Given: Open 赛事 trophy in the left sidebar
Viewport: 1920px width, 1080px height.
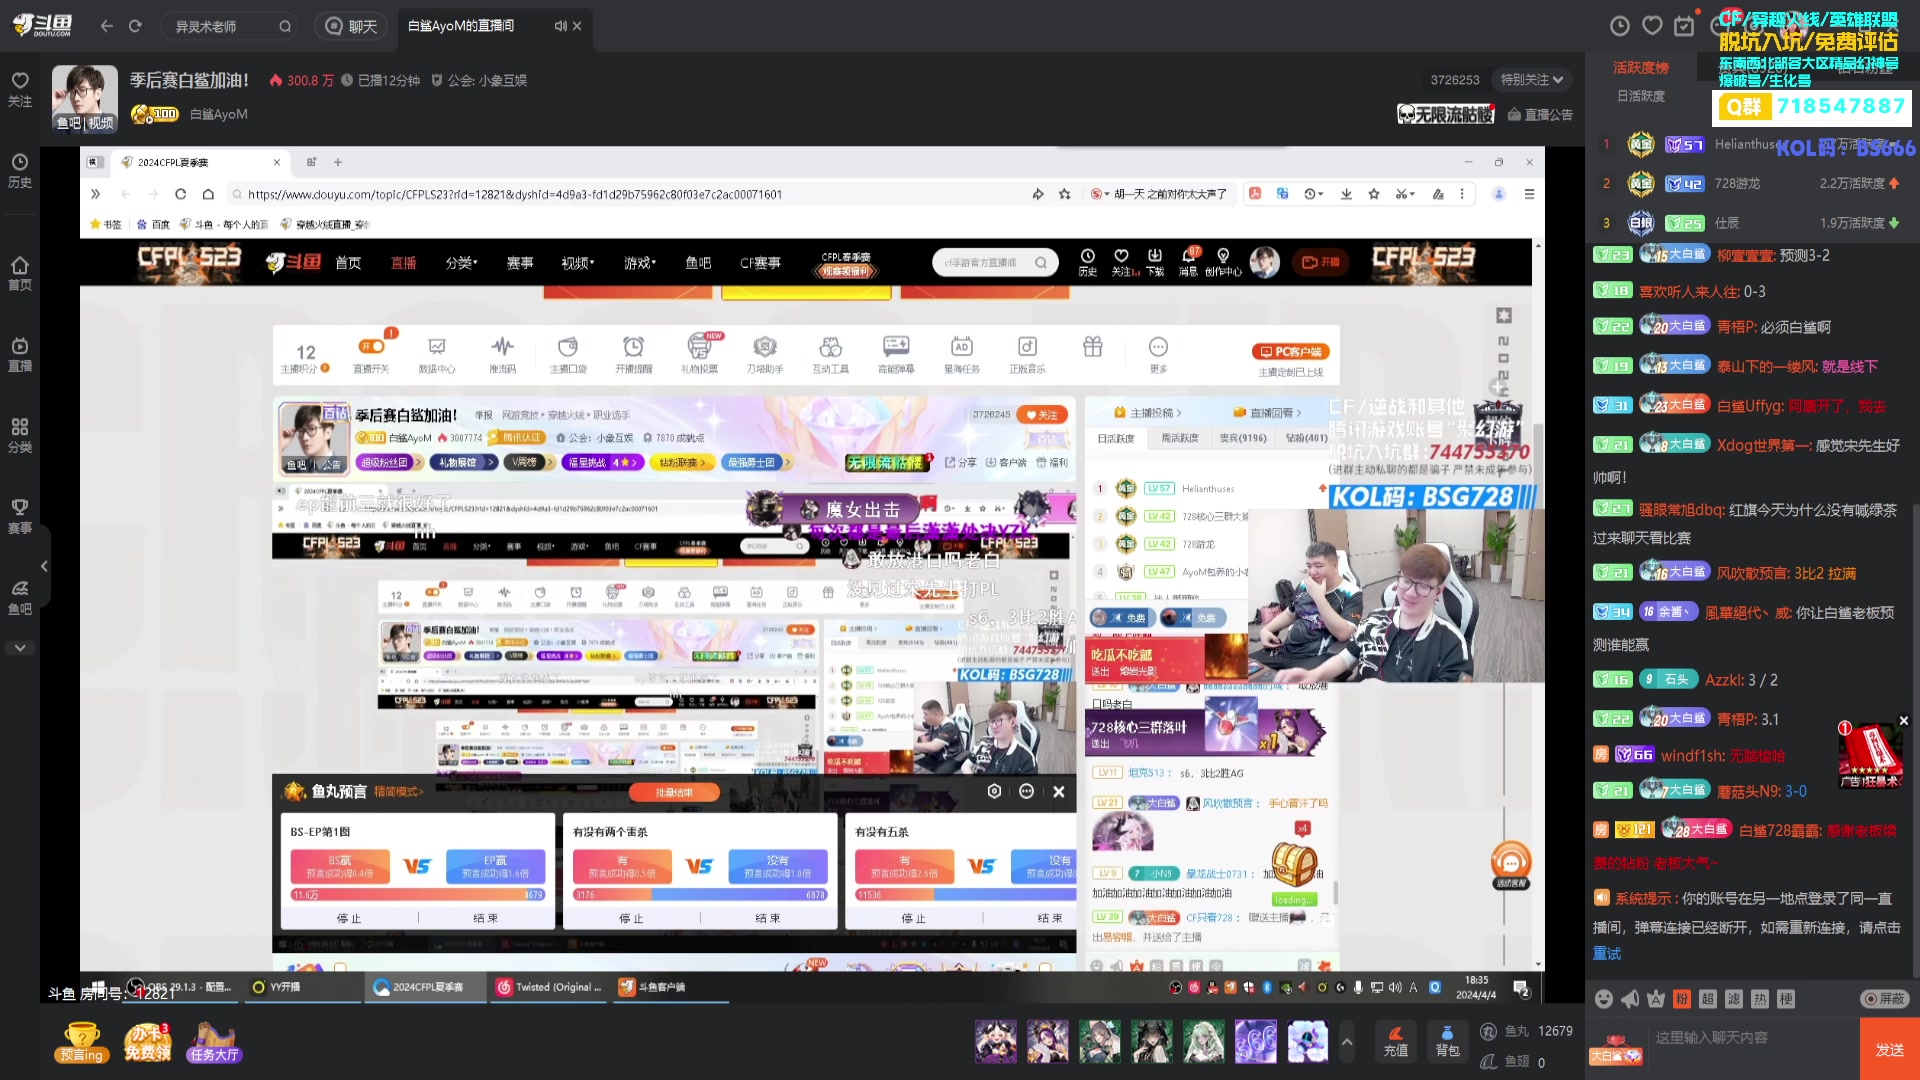Looking at the screenshot, I should click(20, 516).
